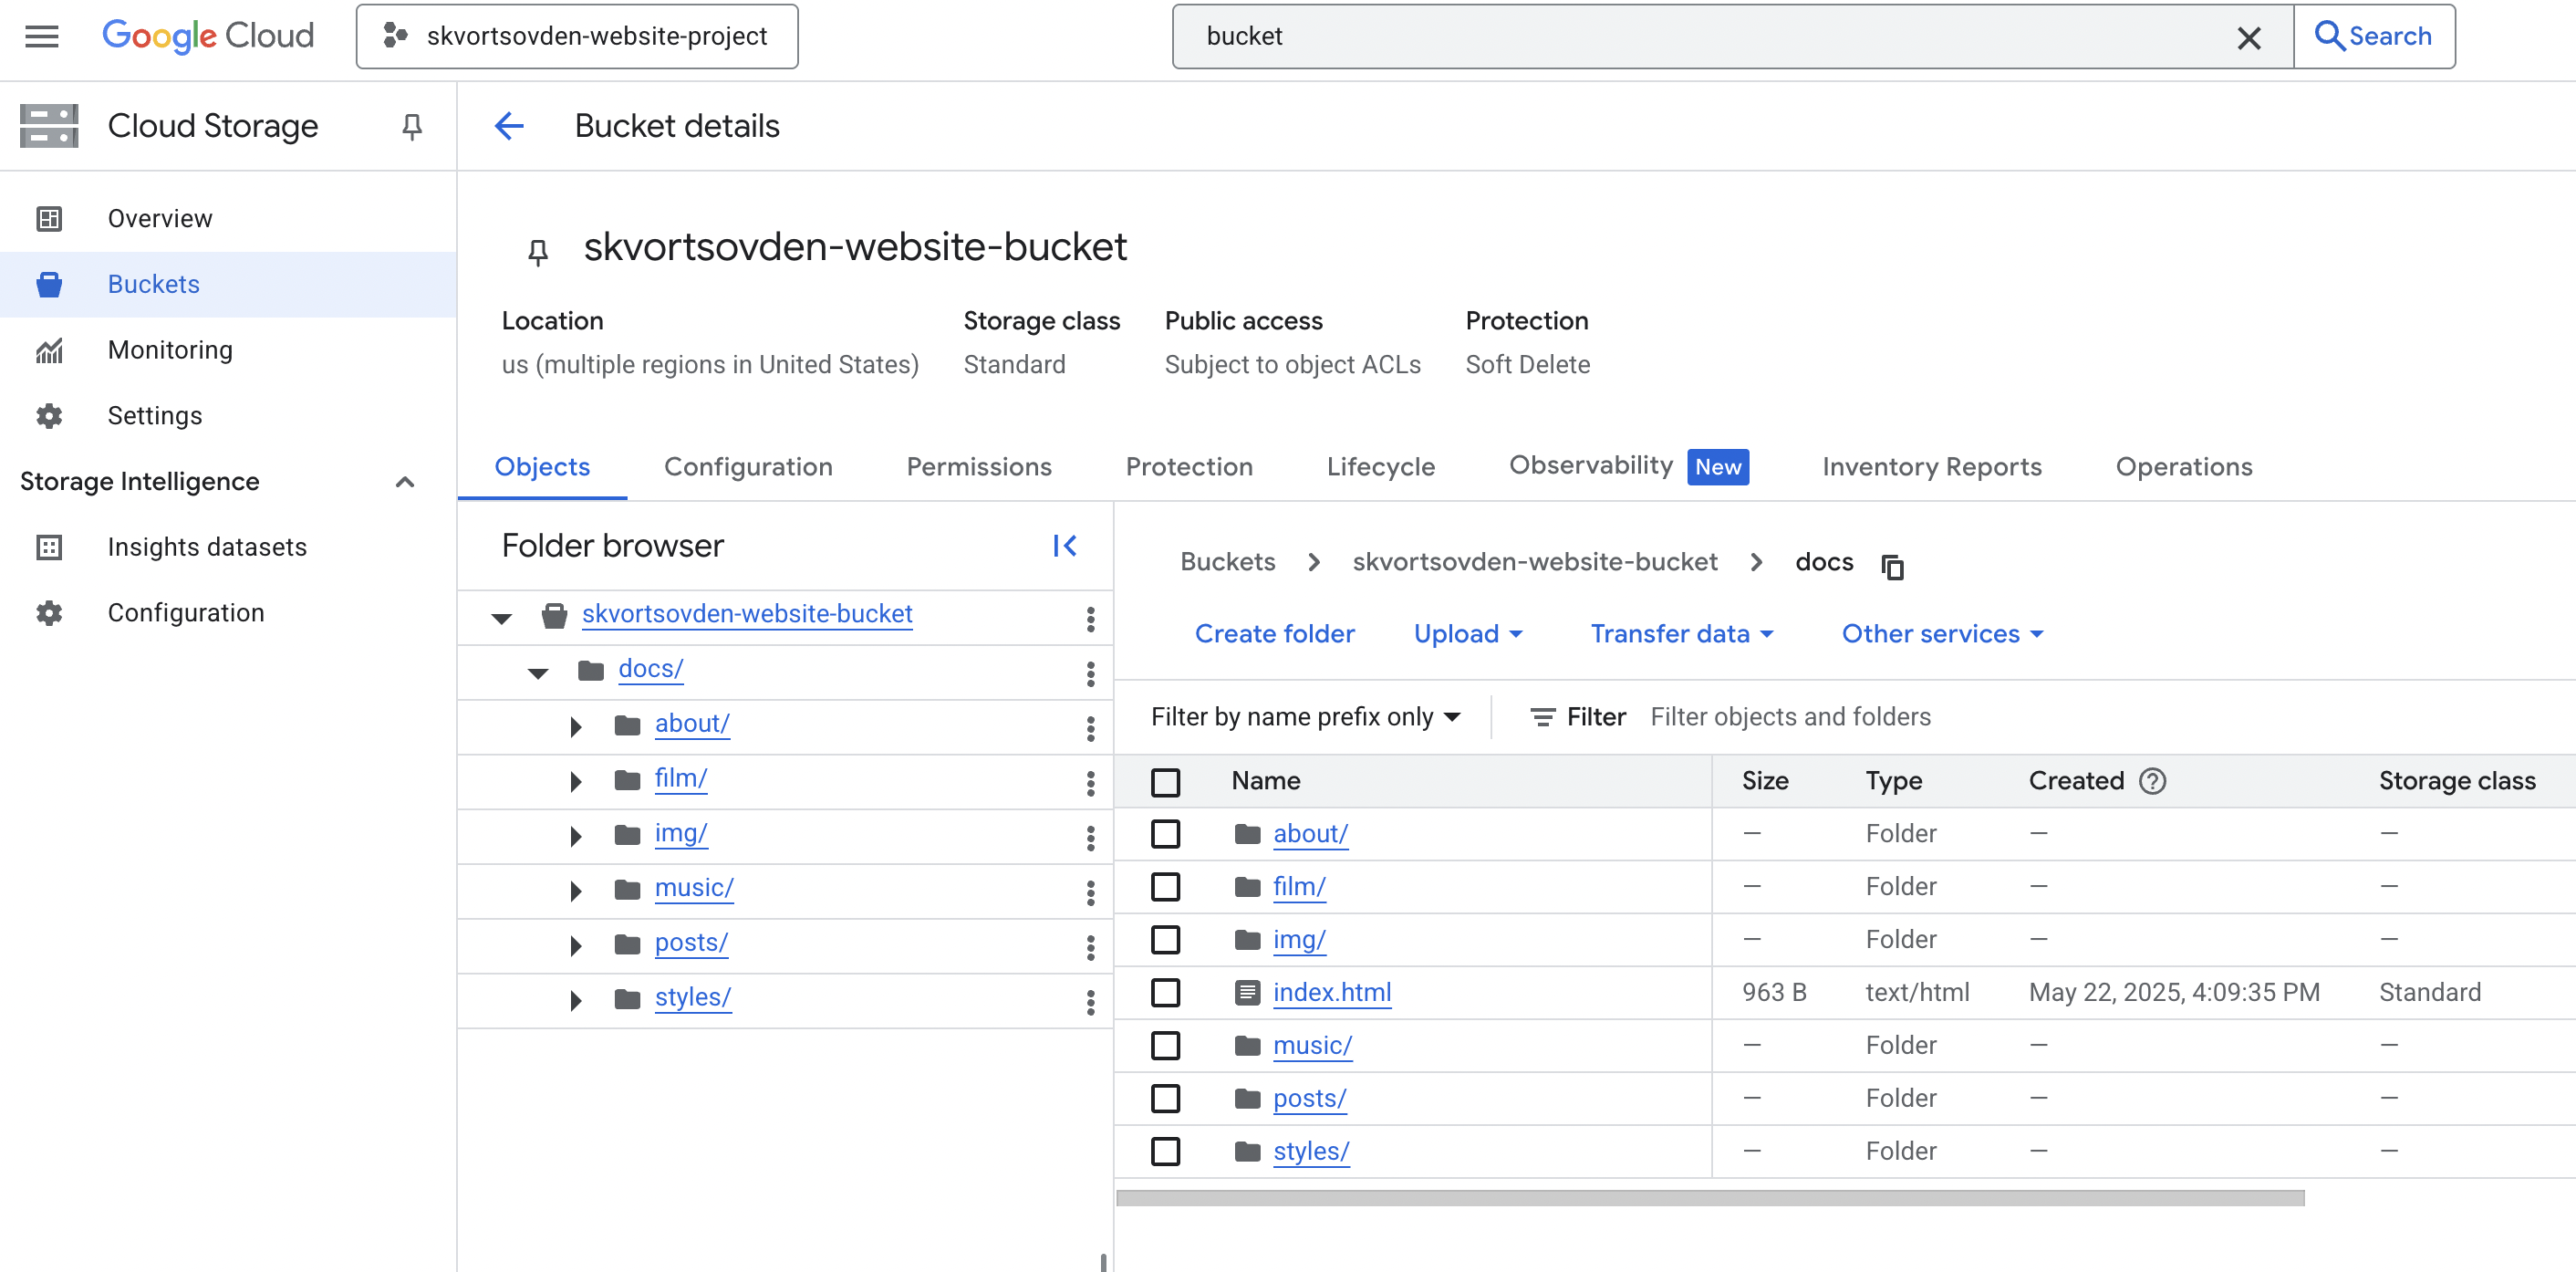
Task: Open Filter by name prefix only dropdown
Action: point(1306,717)
